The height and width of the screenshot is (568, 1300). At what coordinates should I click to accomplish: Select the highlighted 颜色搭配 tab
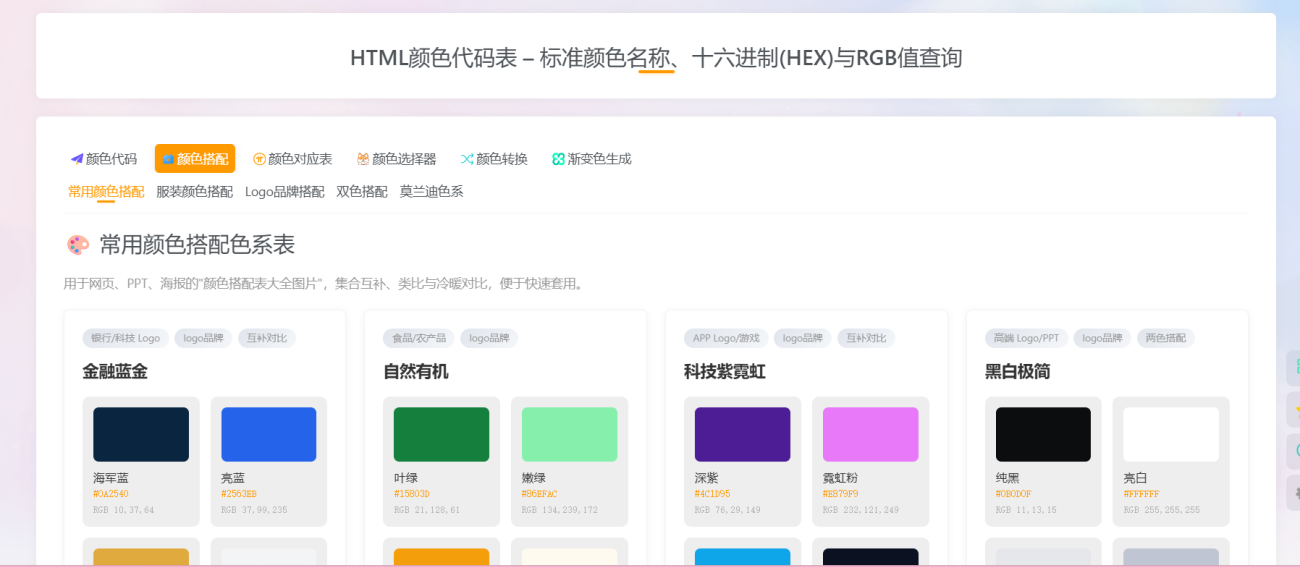click(195, 158)
